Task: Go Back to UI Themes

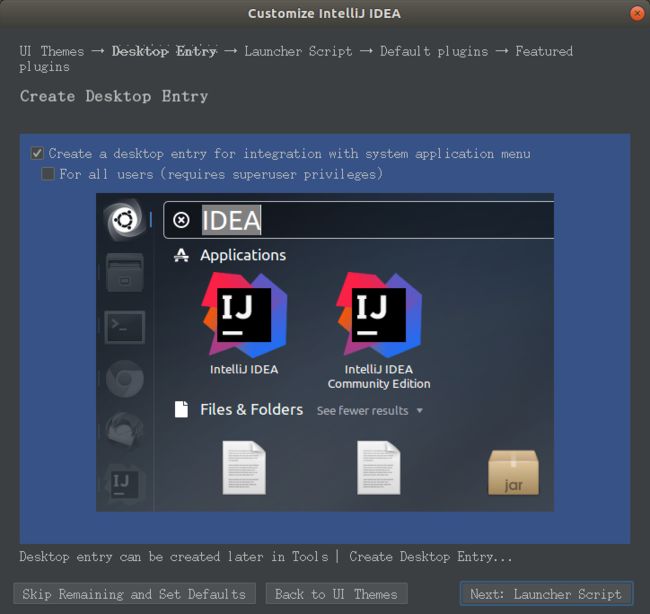Action: click(336, 594)
